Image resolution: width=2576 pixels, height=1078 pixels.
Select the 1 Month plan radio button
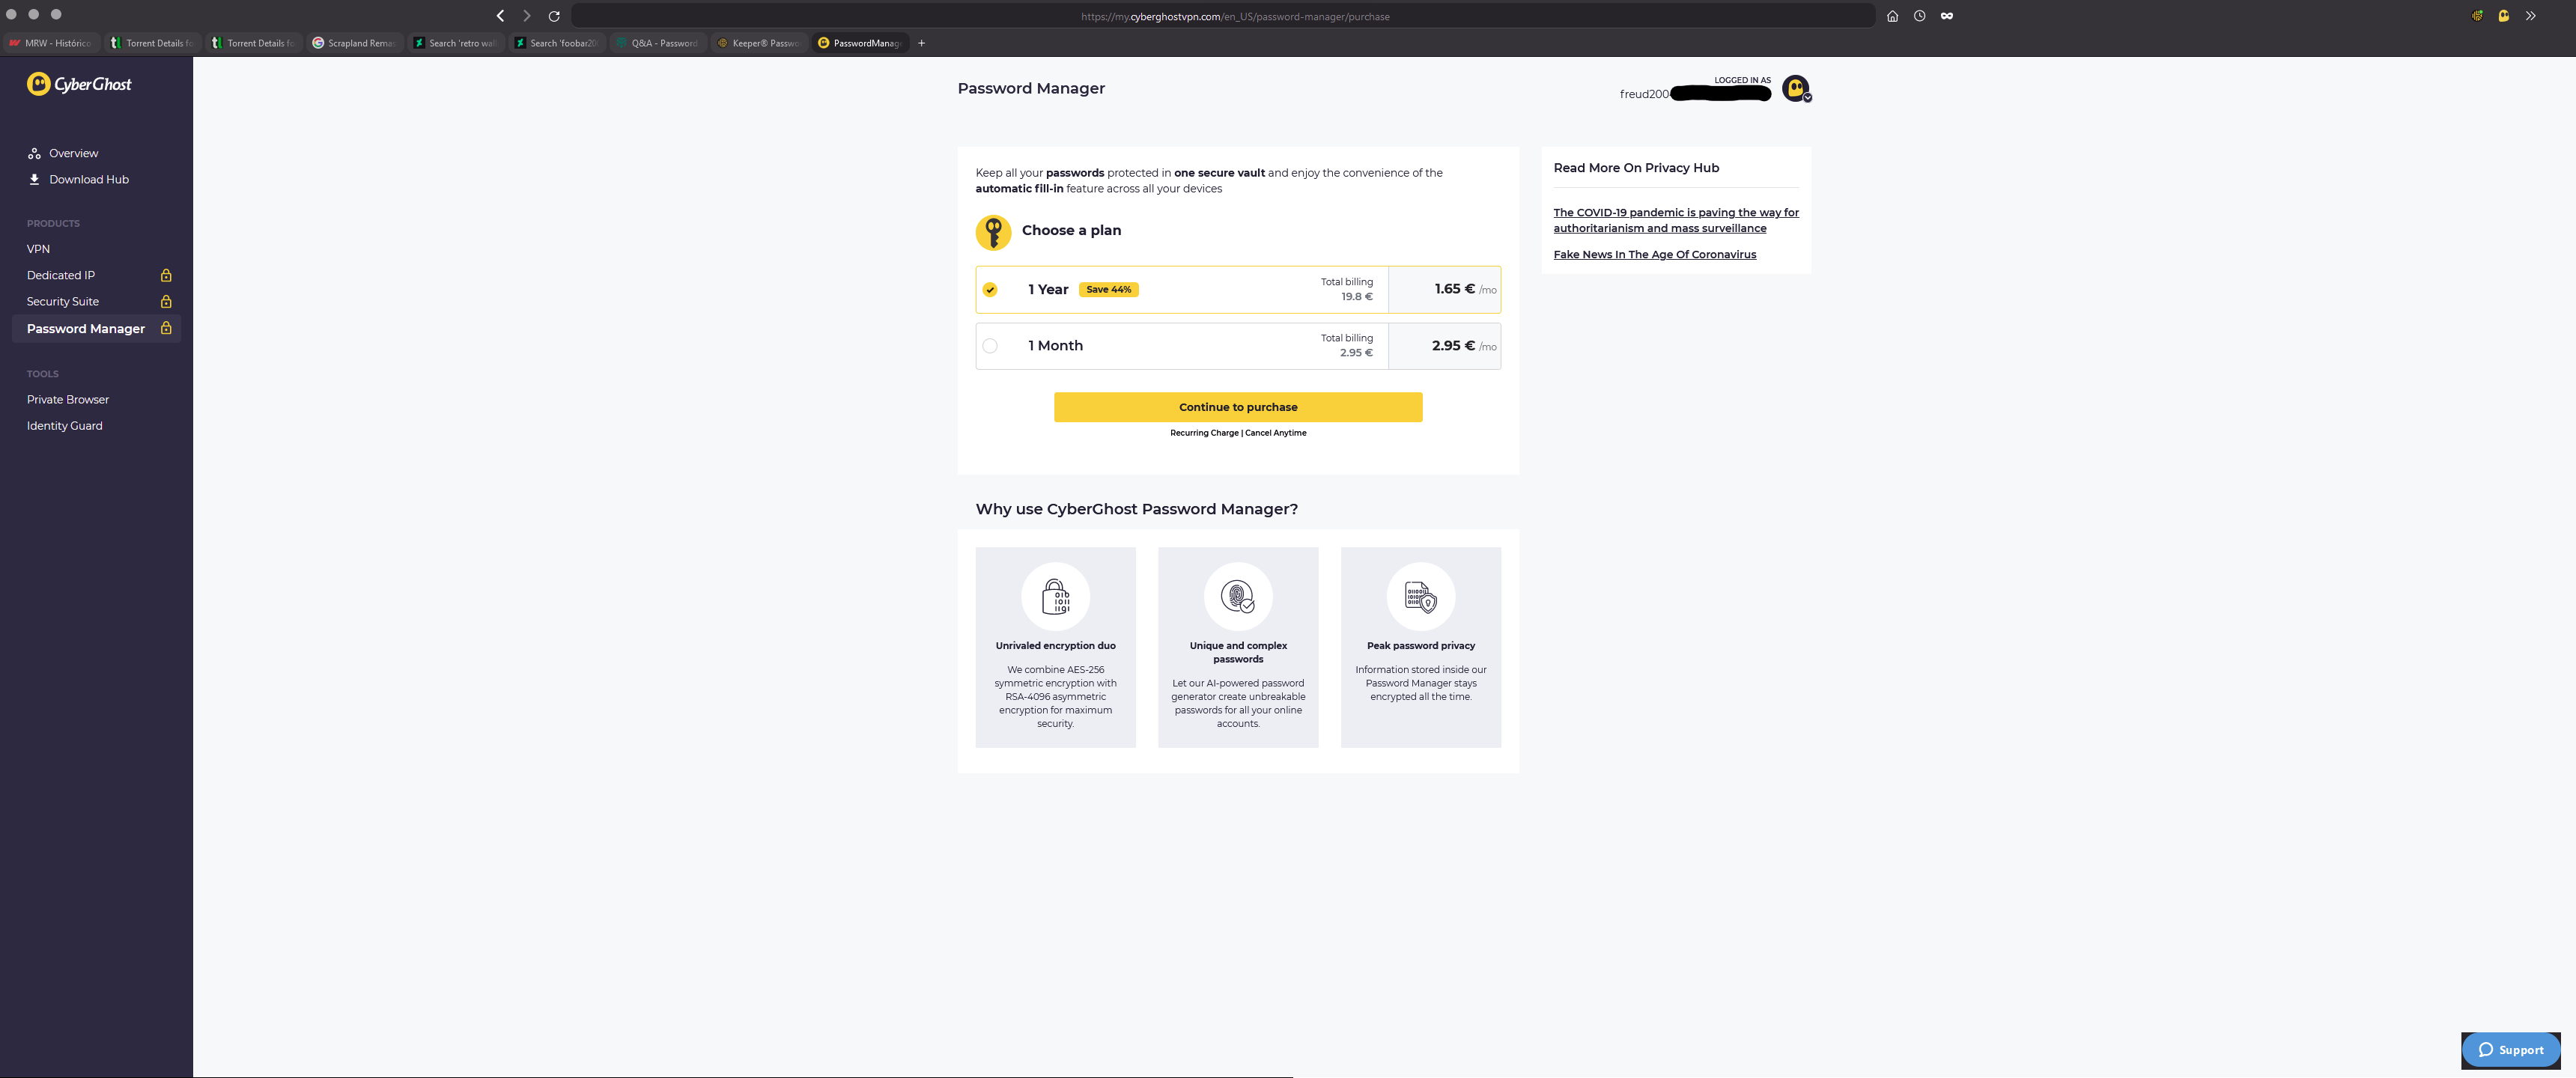989,346
